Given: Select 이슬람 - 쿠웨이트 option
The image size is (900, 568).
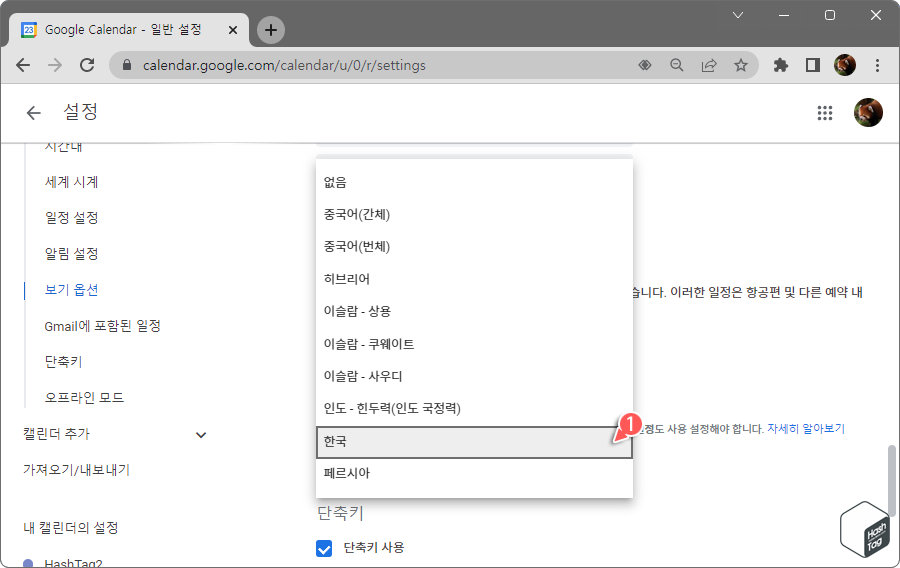Looking at the screenshot, I should (x=474, y=344).
